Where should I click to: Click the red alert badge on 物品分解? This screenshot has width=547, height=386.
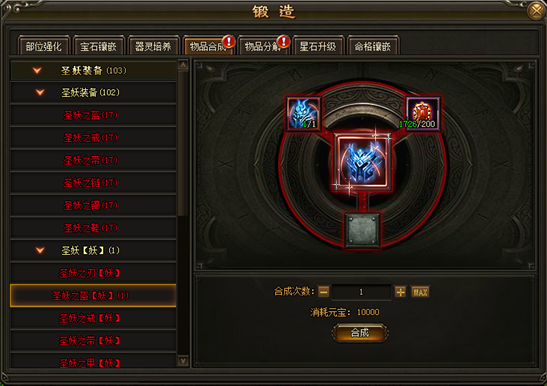click(284, 42)
